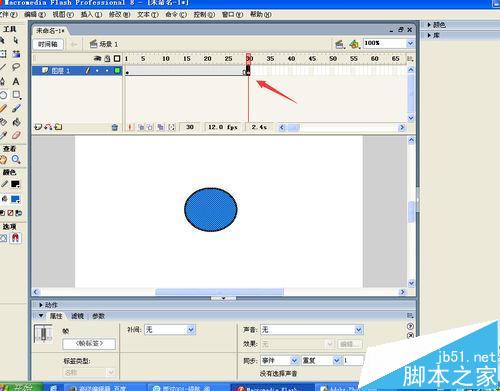Open the Edit (编辑) menu
The image size is (500, 391).
[35, 15]
